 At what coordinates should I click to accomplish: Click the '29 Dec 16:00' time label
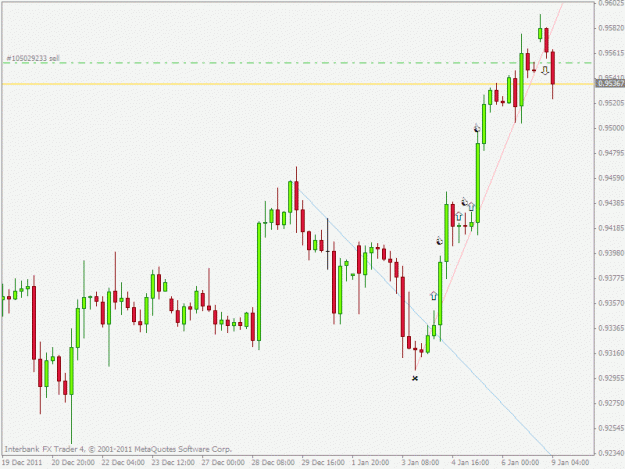[x=323, y=462]
